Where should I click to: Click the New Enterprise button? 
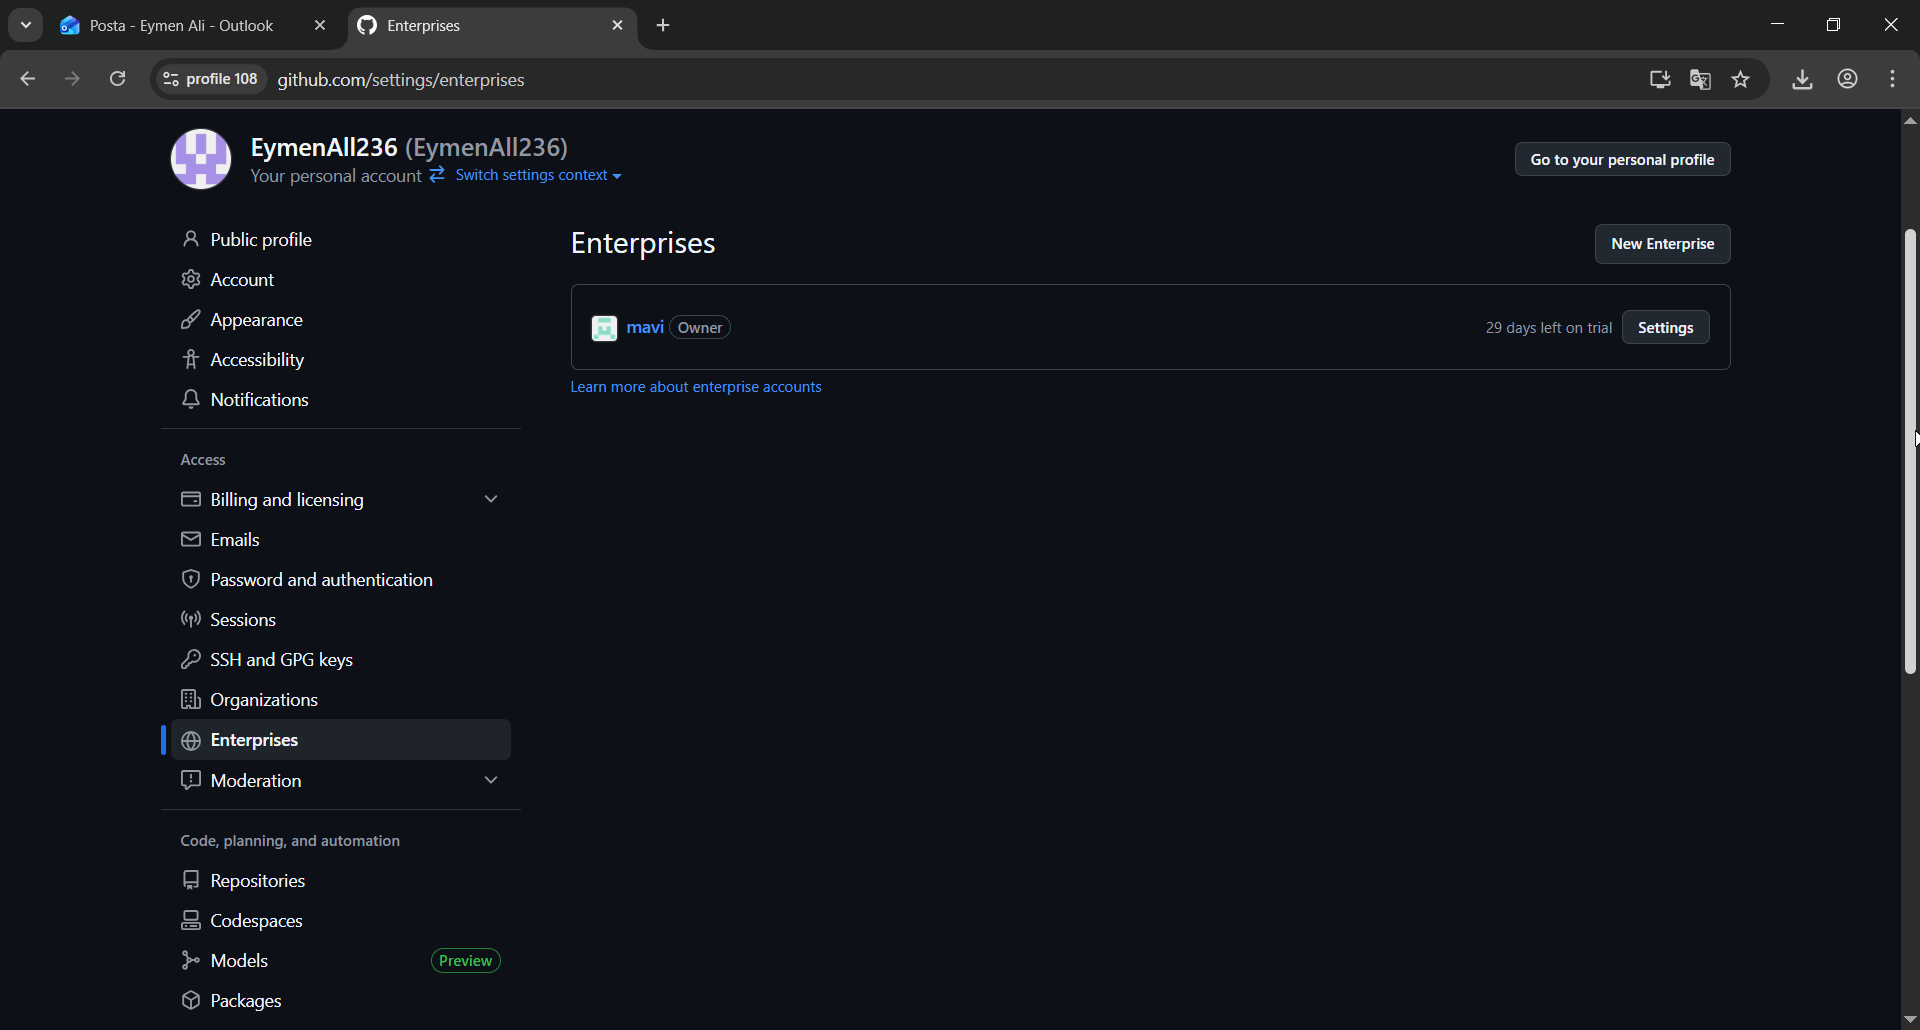click(x=1662, y=244)
